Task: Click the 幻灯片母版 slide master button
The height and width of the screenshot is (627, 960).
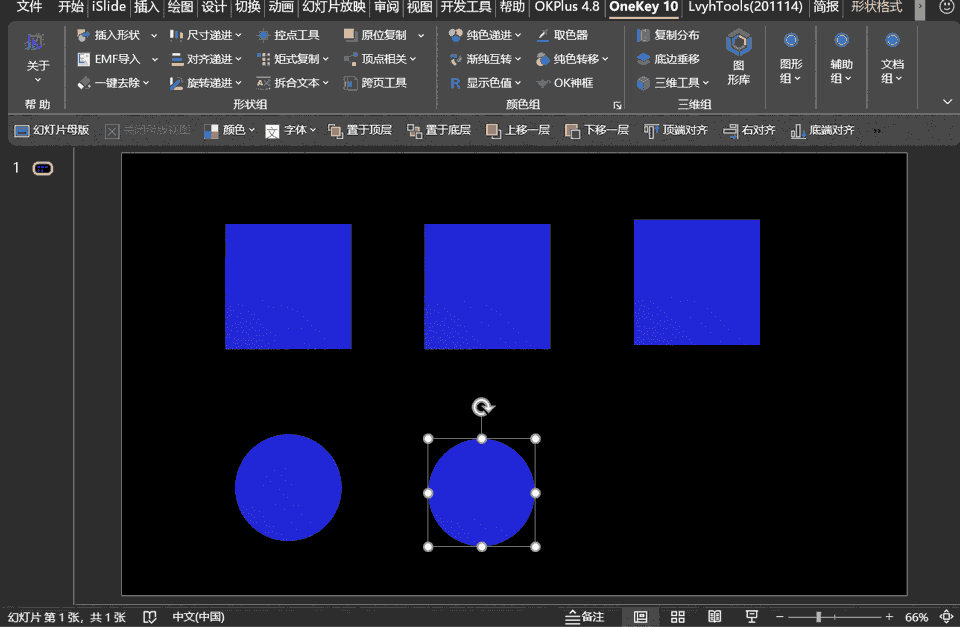Action: point(52,130)
